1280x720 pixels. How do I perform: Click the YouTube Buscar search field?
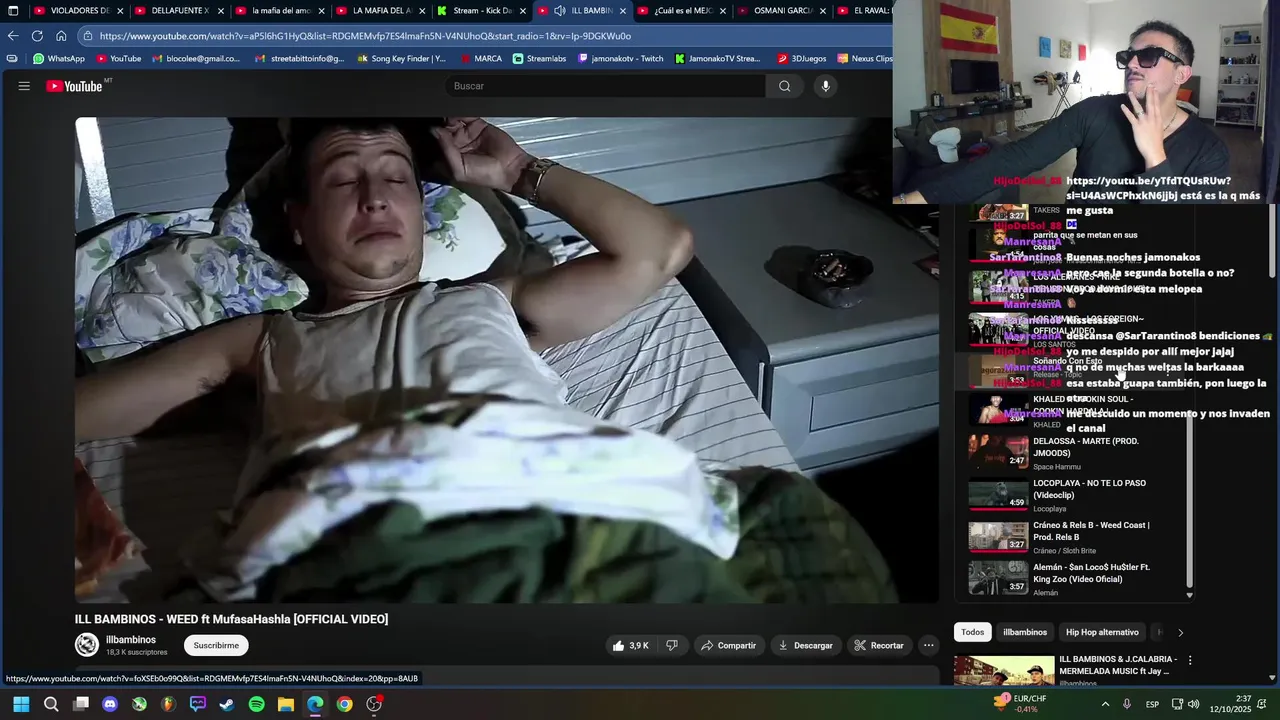(606, 86)
